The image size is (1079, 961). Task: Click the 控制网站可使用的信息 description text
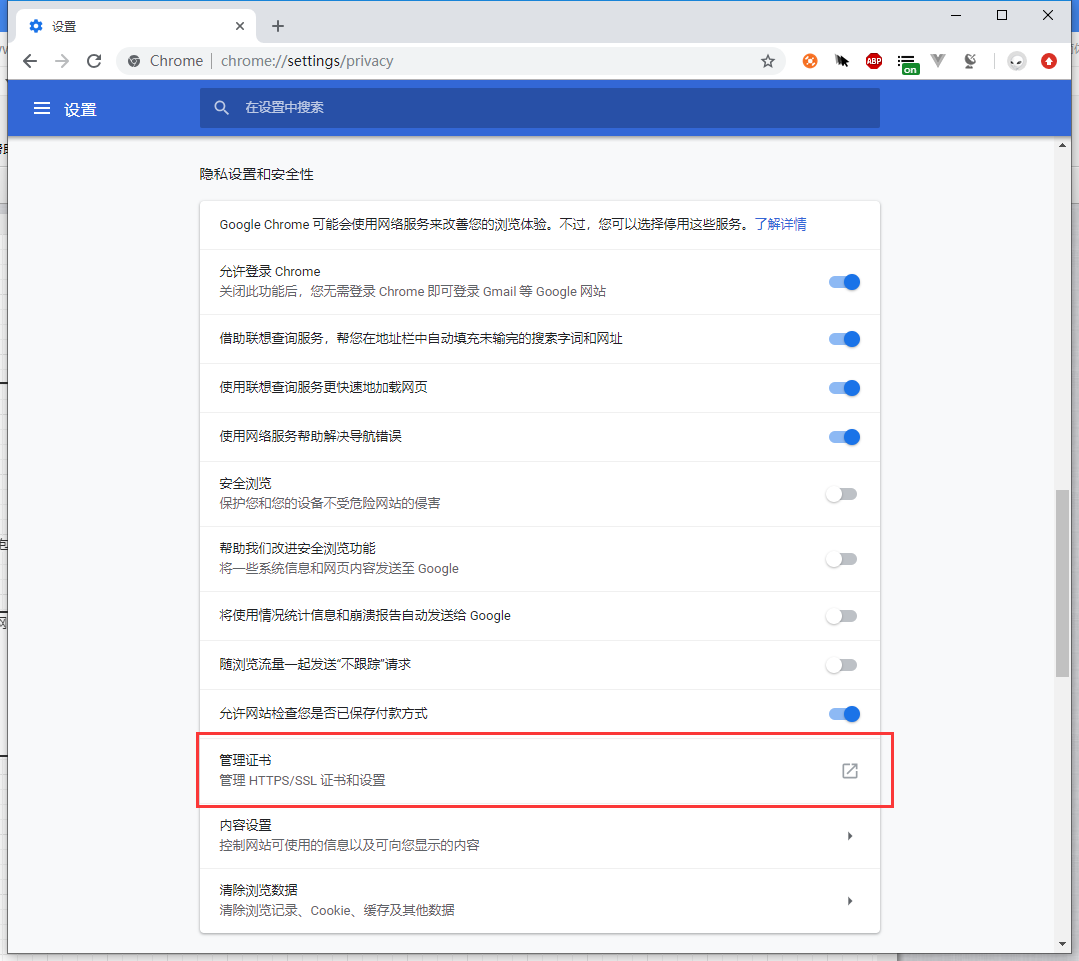coord(349,845)
